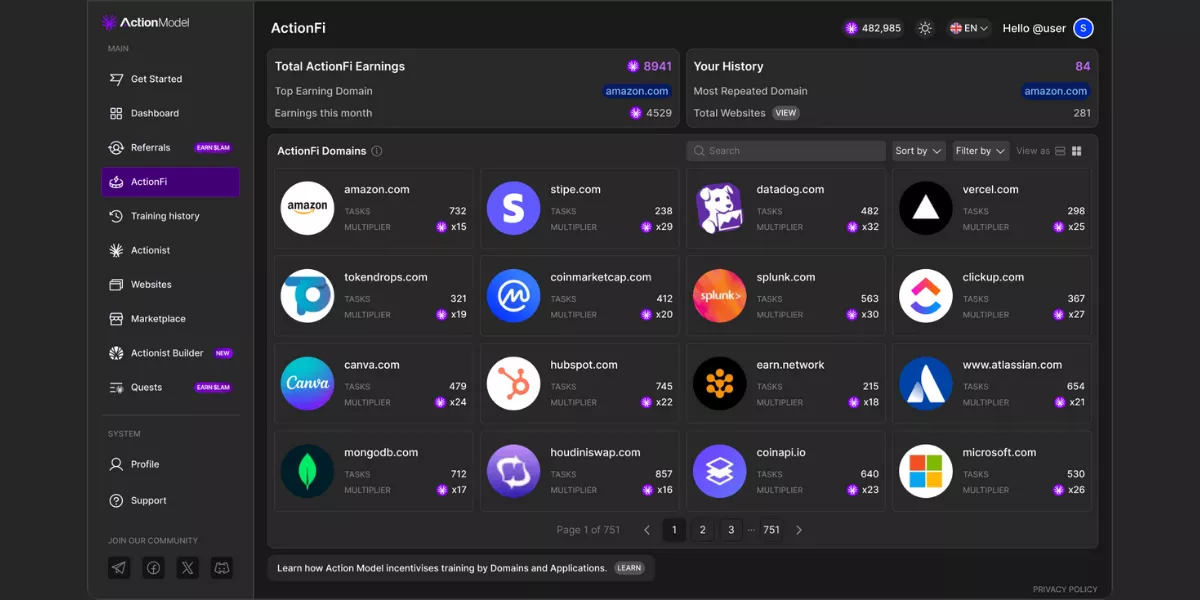Select the hubspot.com domain logo
Screen dimensions: 1200x600
pos(513,384)
